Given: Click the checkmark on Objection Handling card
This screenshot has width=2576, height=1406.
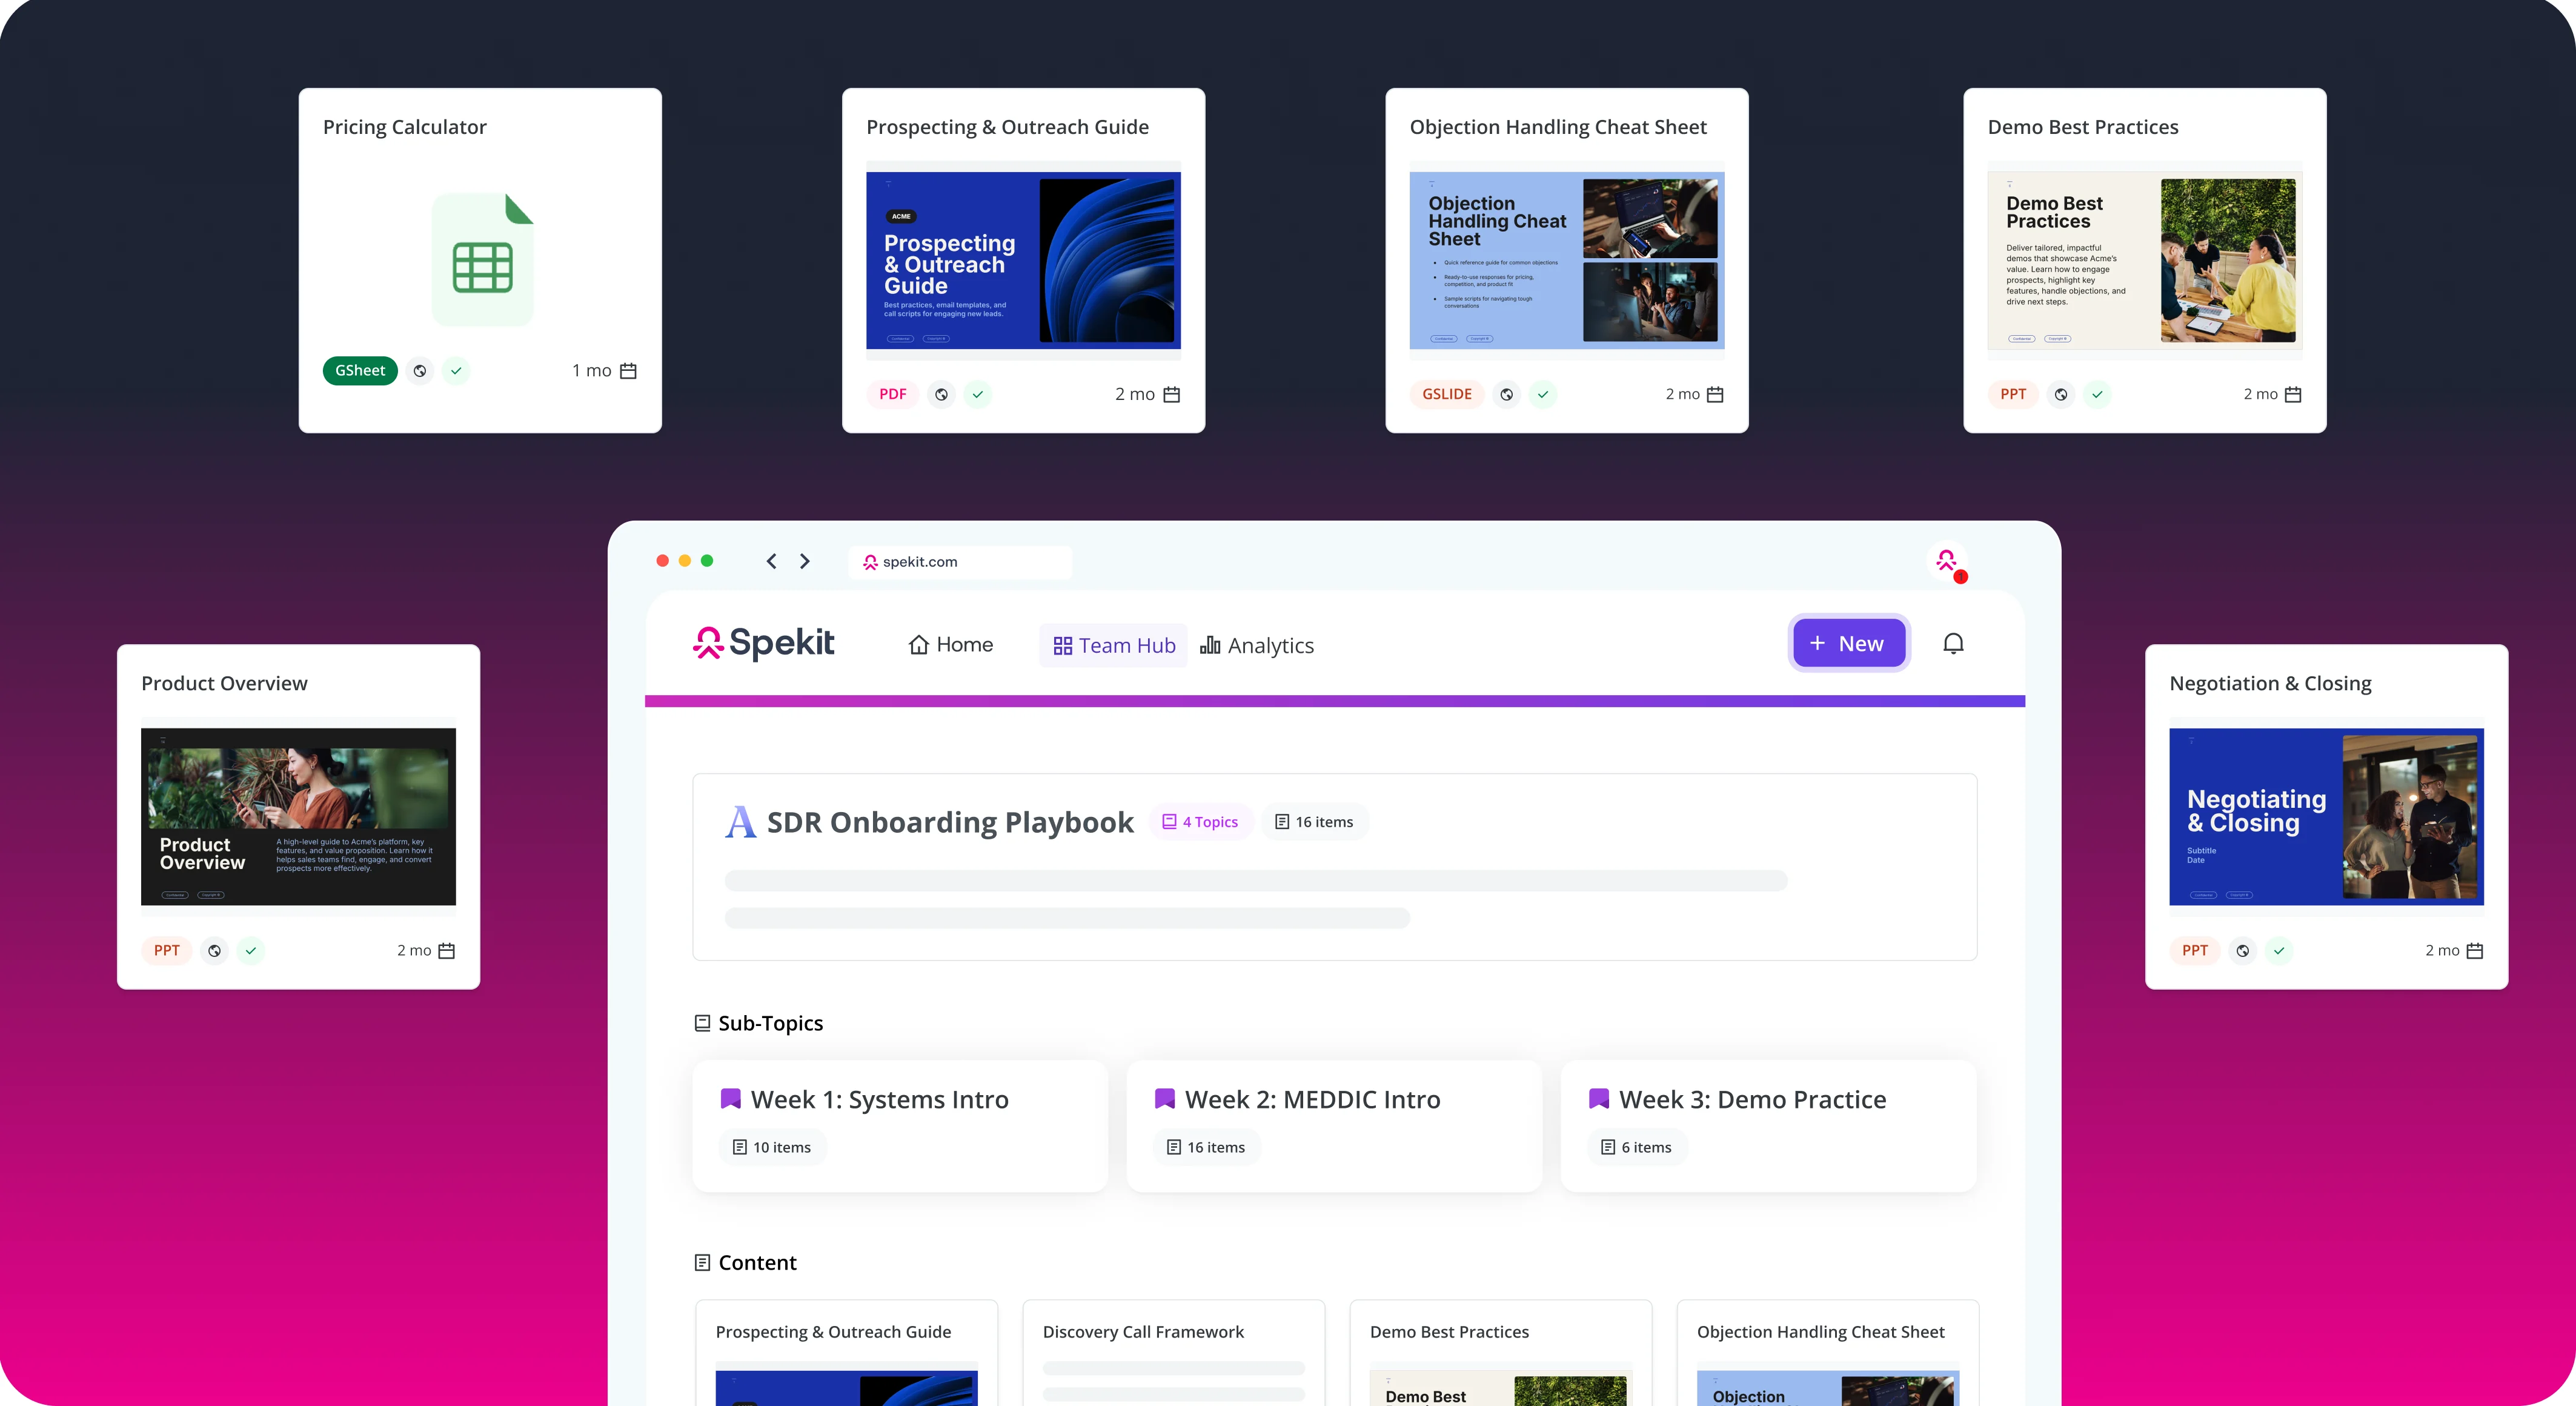Looking at the screenshot, I should 1543,395.
